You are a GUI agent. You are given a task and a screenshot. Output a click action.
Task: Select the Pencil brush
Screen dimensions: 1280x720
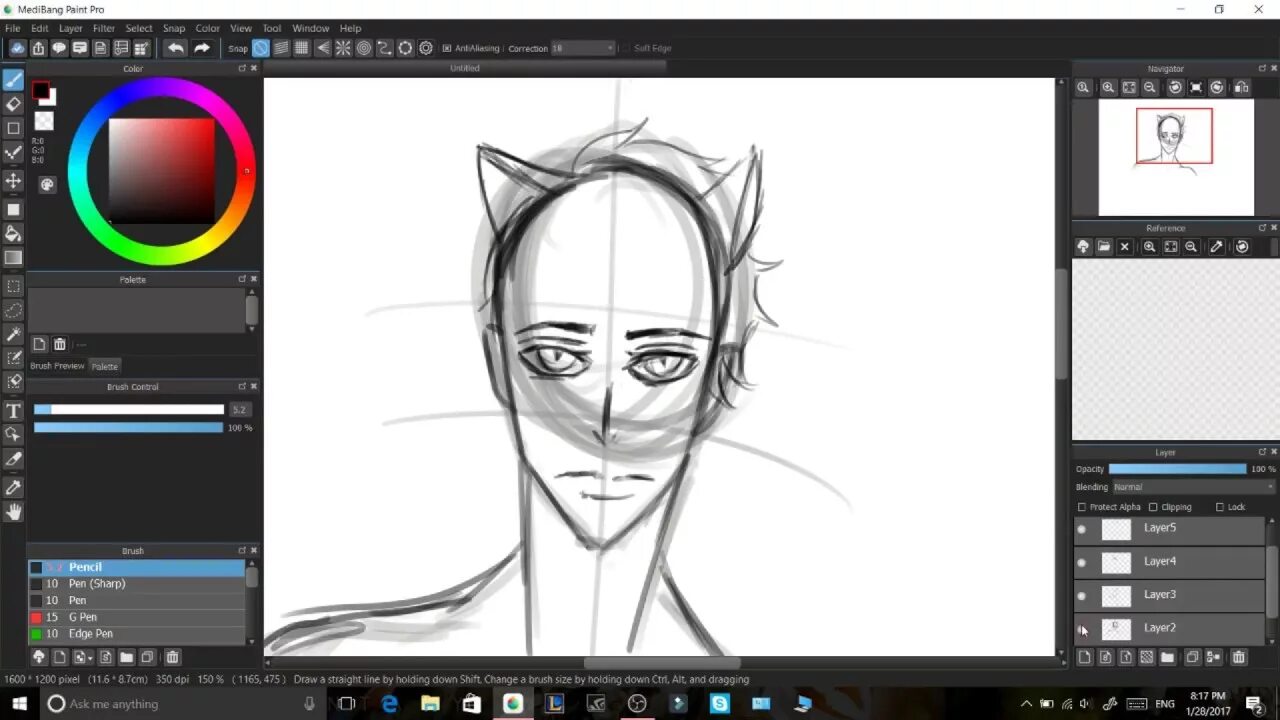tap(136, 567)
